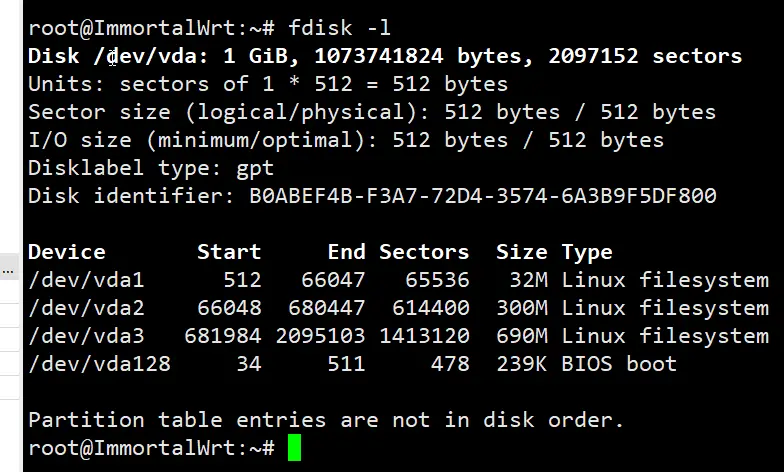This screenshot has width=784, height=472.
Task: Click the End column header
Action: pyautogui.click(x=346, y=252)
